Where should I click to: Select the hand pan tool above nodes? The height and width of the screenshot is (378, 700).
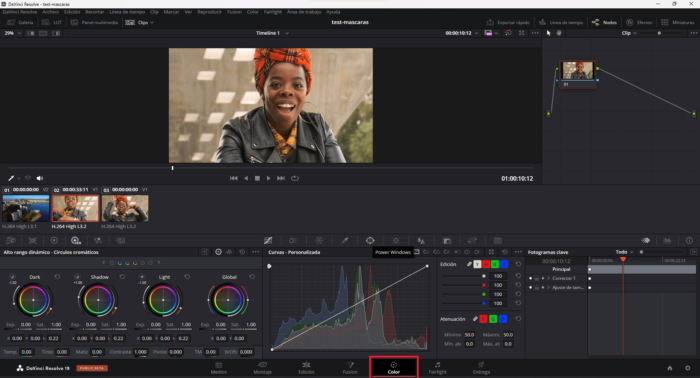[x=559, y=33]
